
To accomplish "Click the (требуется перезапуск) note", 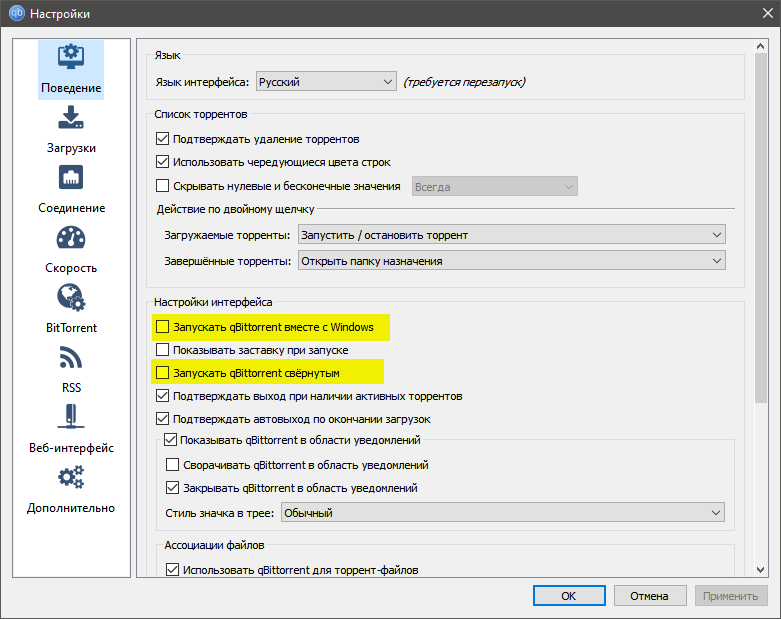I will tap(464, 82).
